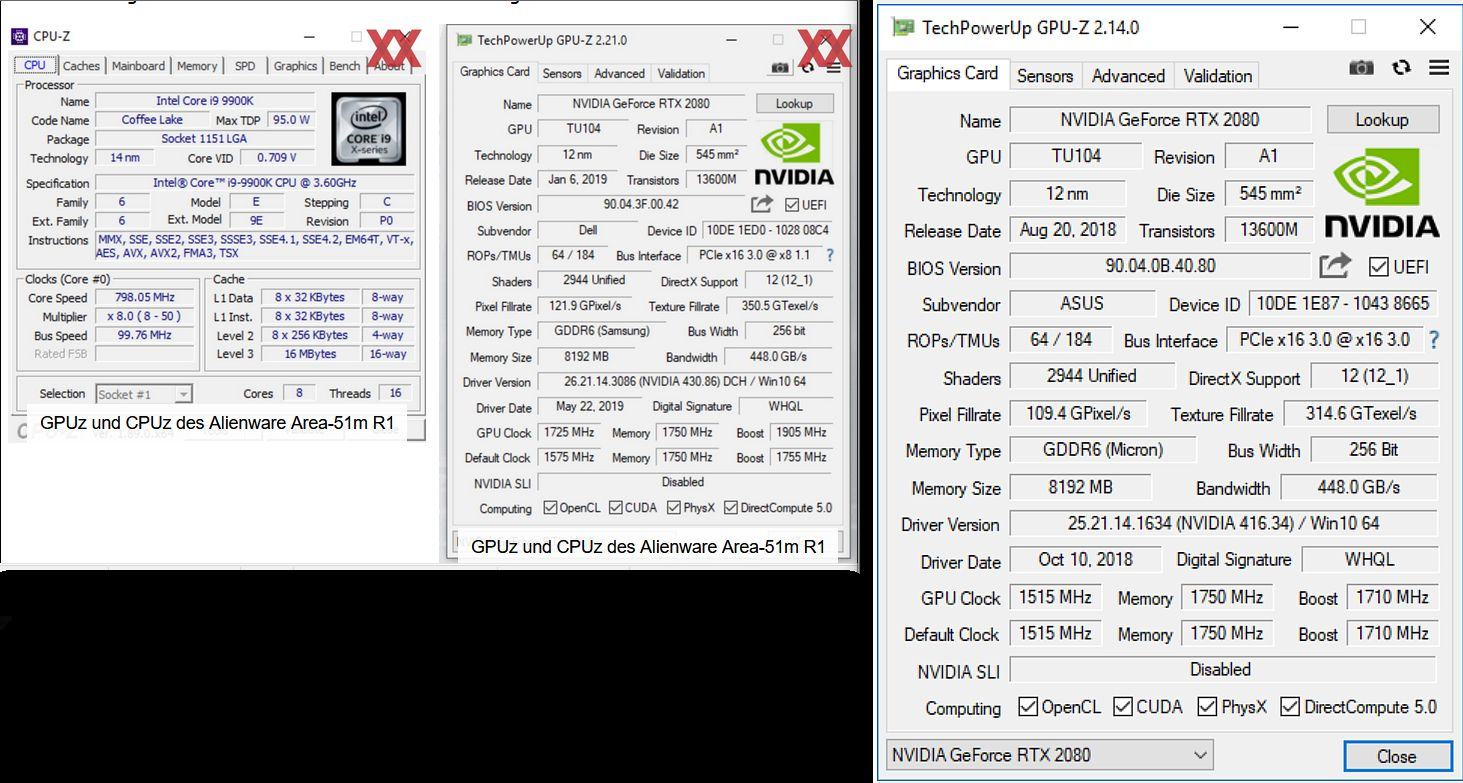Toggle the UEFI checkbox in GPU-Z 2.21.0
Image resolution: width=1463 pixels, height=783 pixels.
793,205
